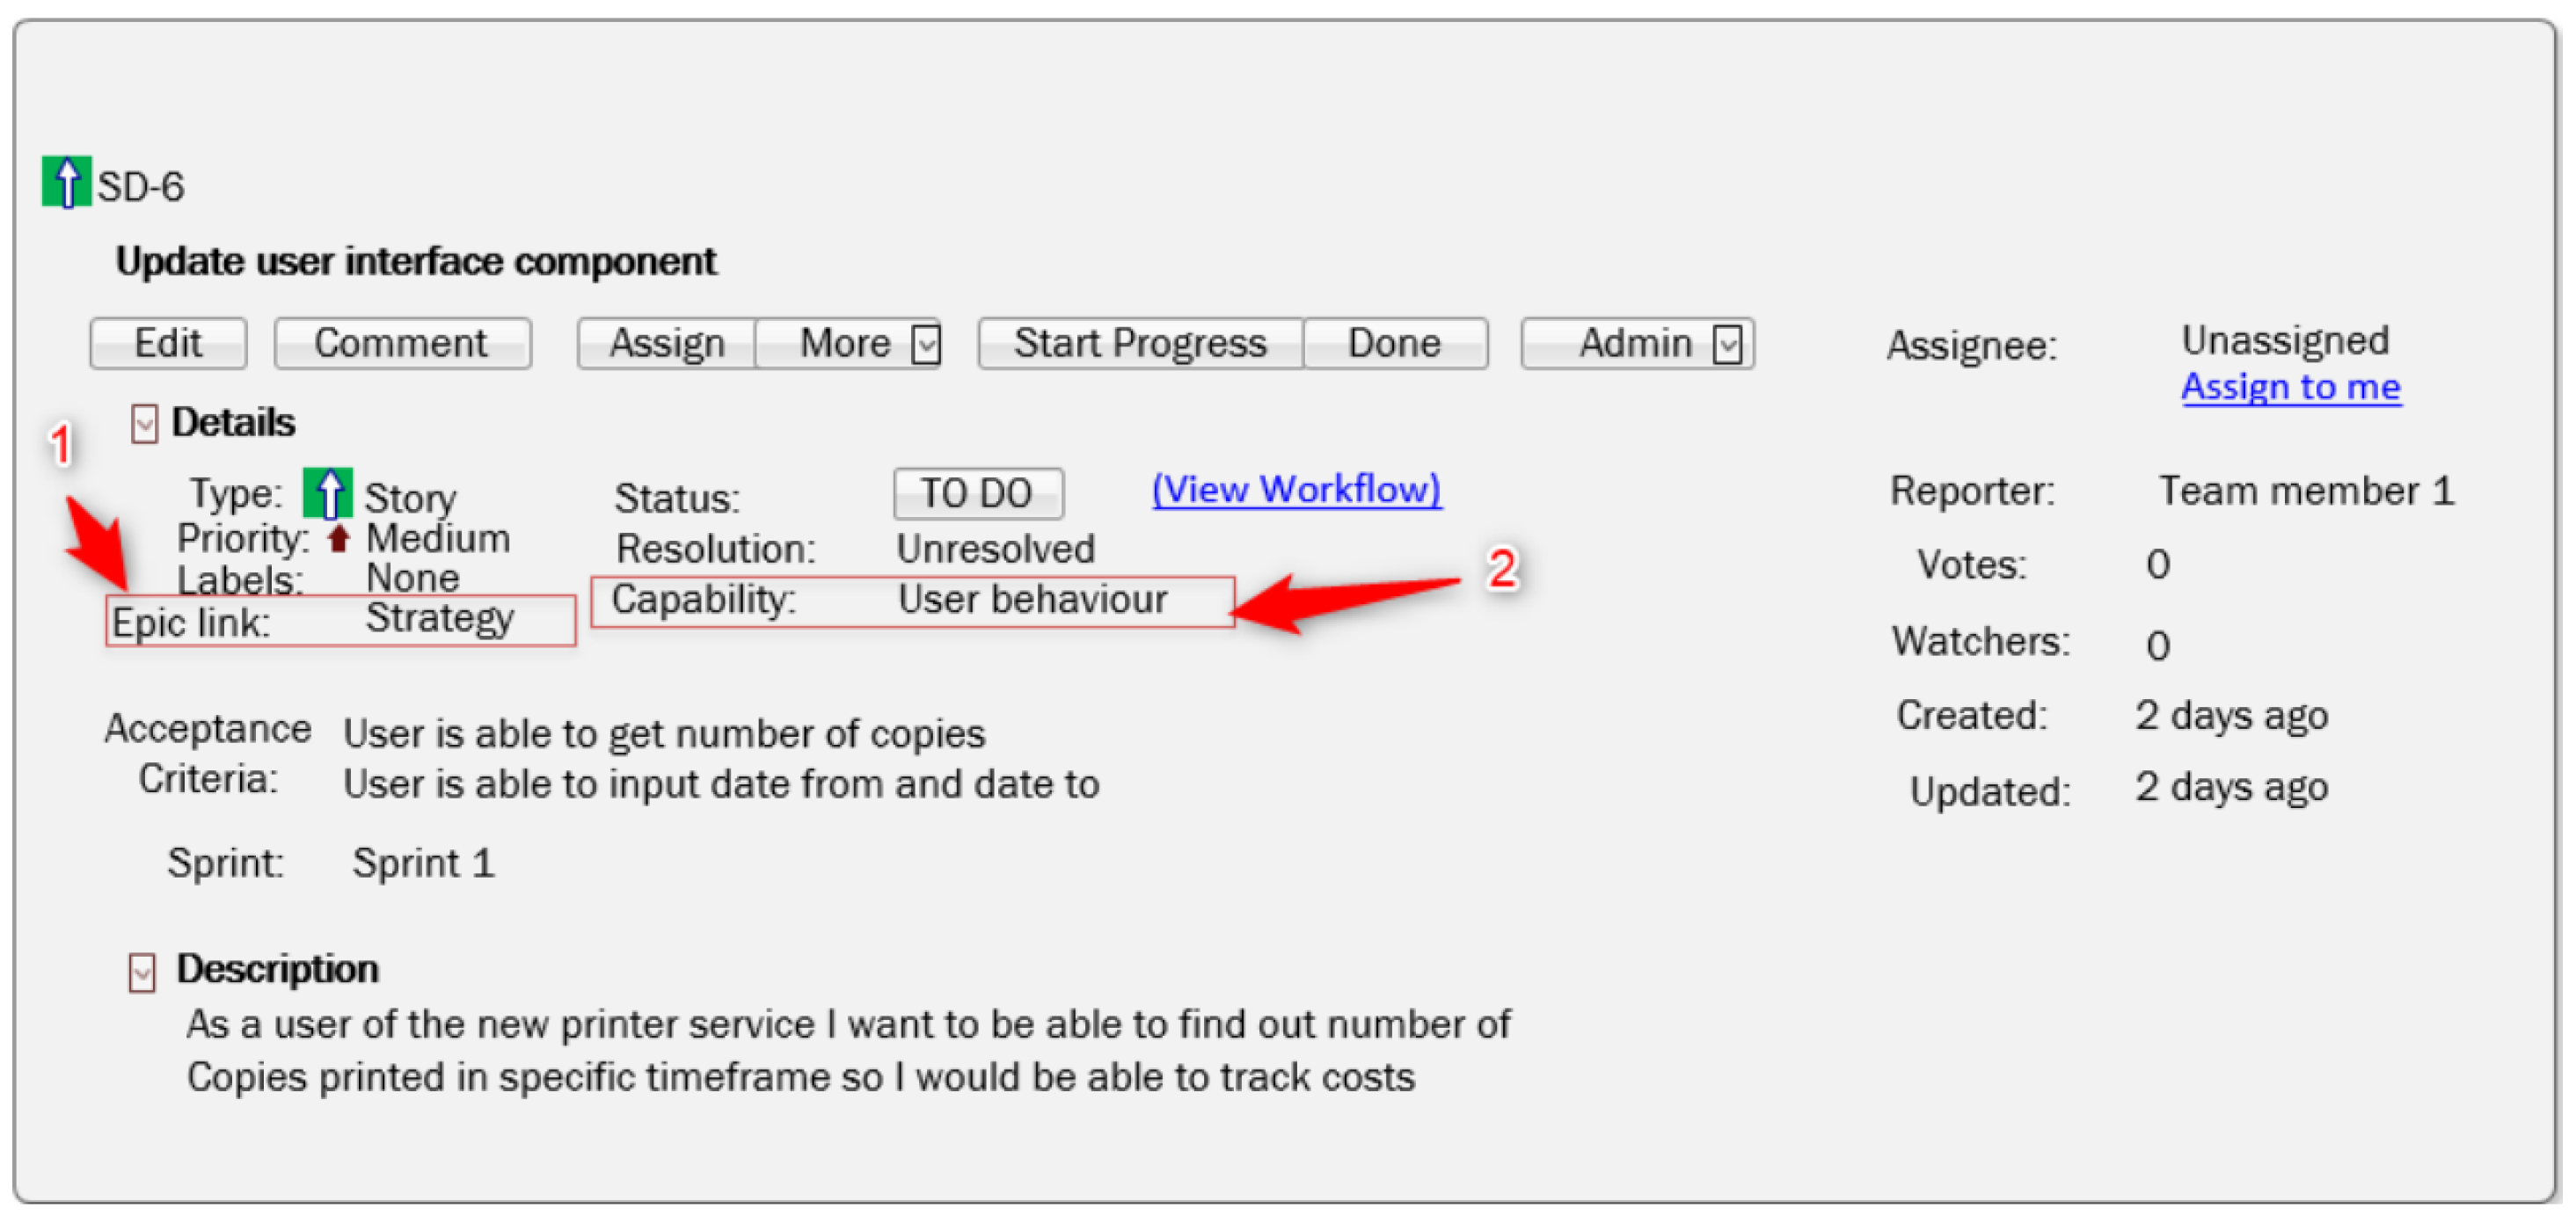Click the Strategy epic link value
Image resolution: width=2576 pixels, height=1224 pixels.
pos(440,619)
